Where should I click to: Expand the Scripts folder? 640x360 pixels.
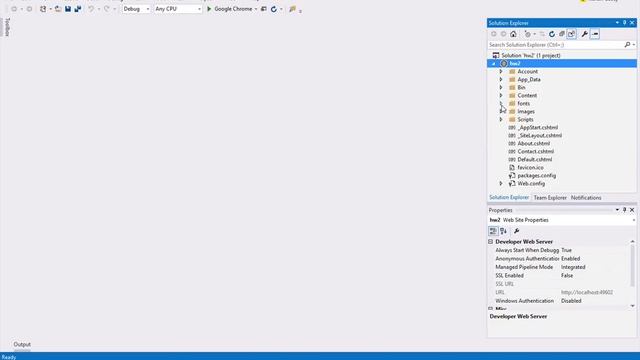click(x=501, y=120)
